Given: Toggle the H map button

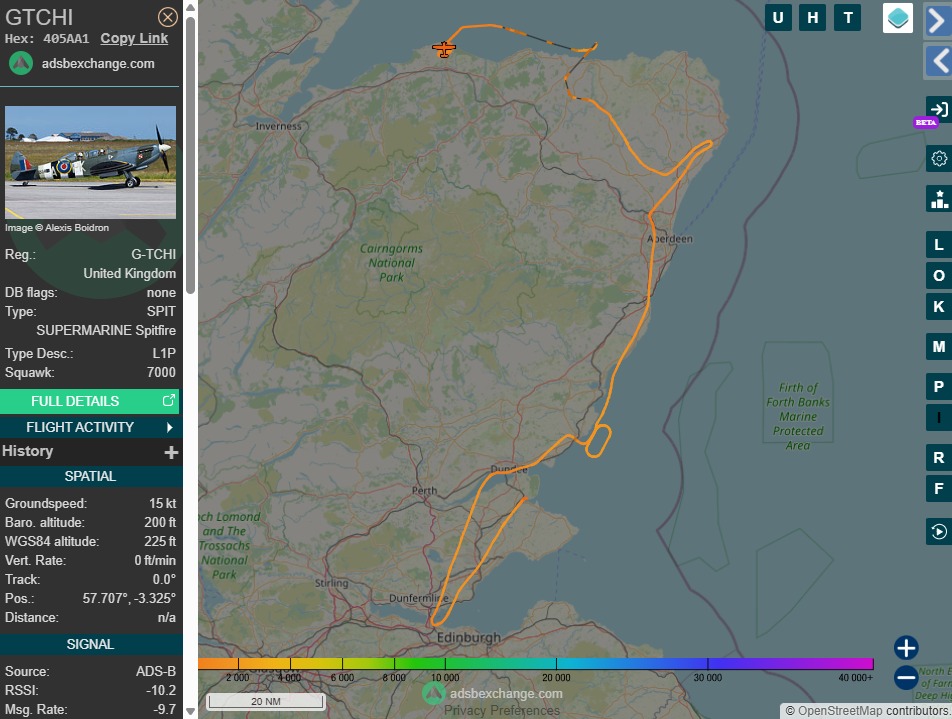Looking at the screenshot, I should click(x=813, y=18).
